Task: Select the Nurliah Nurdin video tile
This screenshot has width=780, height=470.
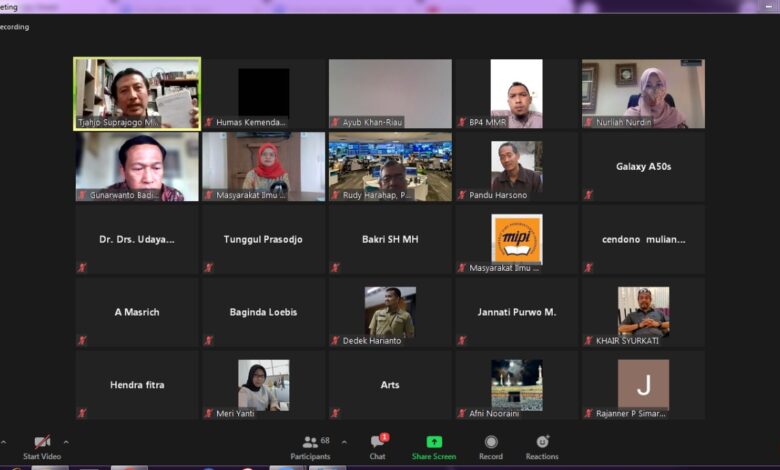Action: (x=643, y=93)
